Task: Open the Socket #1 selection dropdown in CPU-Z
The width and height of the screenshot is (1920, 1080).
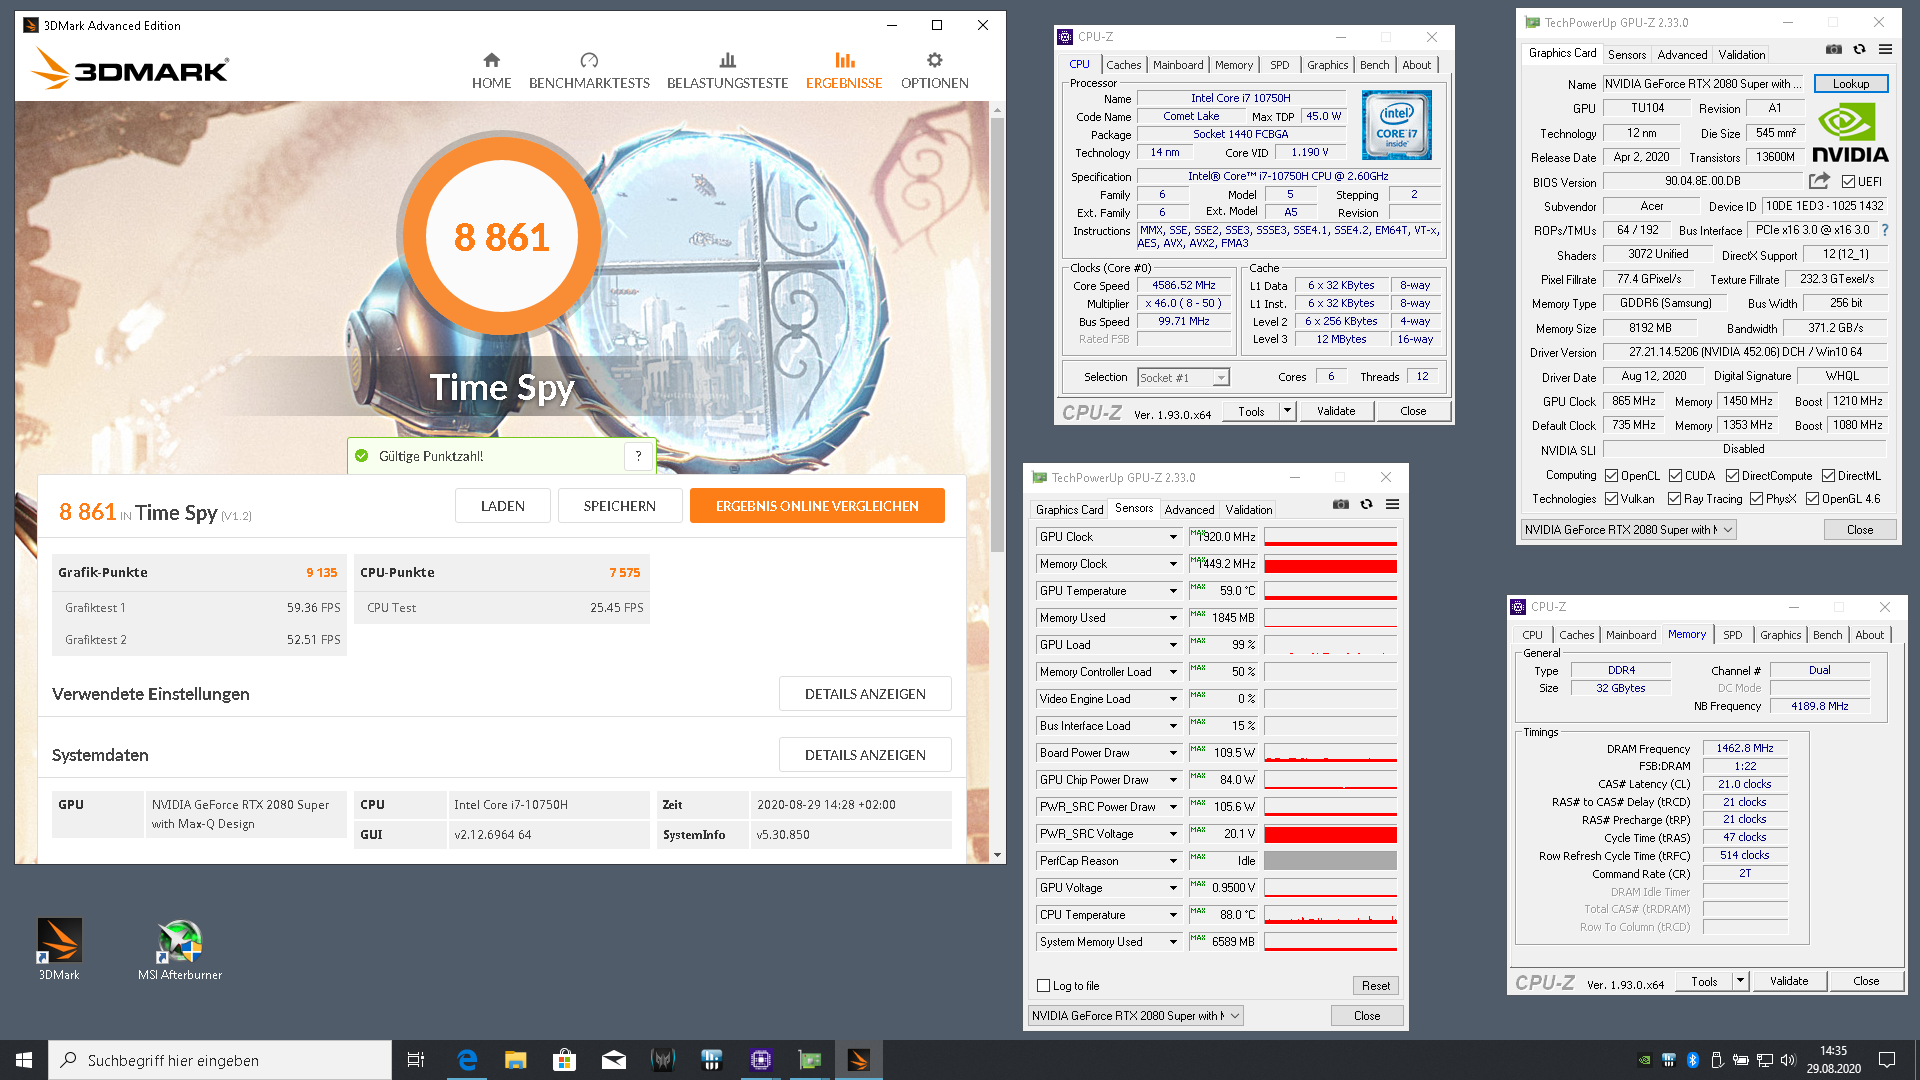Action: pyautogui.click(x=1184, y=378)
